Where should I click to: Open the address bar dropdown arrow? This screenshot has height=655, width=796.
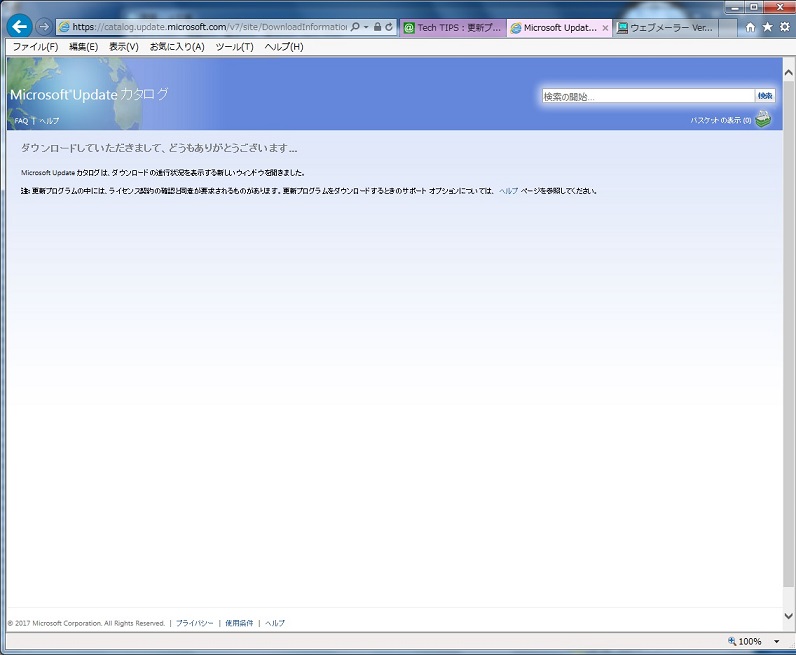pos(366,27)
